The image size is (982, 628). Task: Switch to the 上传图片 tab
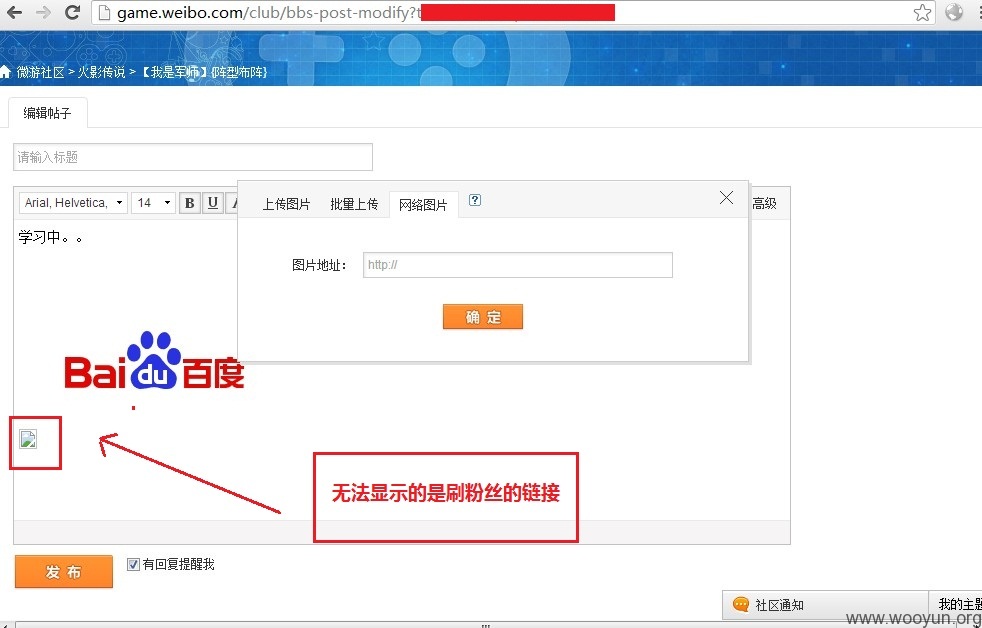pyautogui.click(x=286, y=204)
